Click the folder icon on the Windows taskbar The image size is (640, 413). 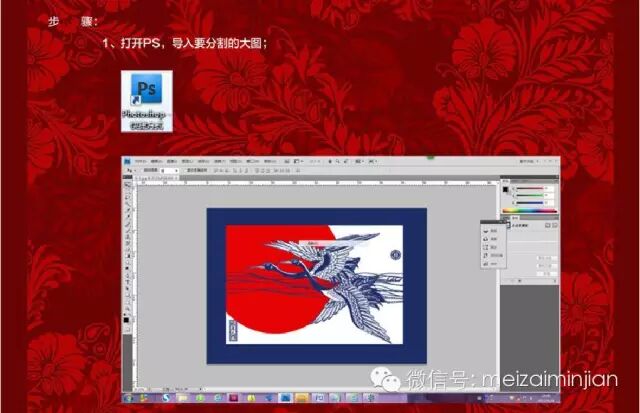coord(182,398)
